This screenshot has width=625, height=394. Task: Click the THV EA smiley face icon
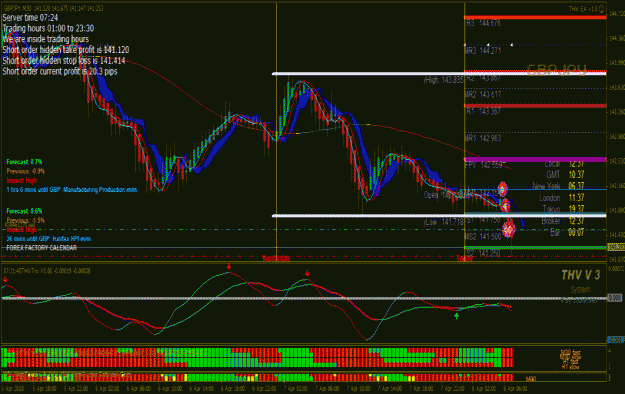(601, 9)
